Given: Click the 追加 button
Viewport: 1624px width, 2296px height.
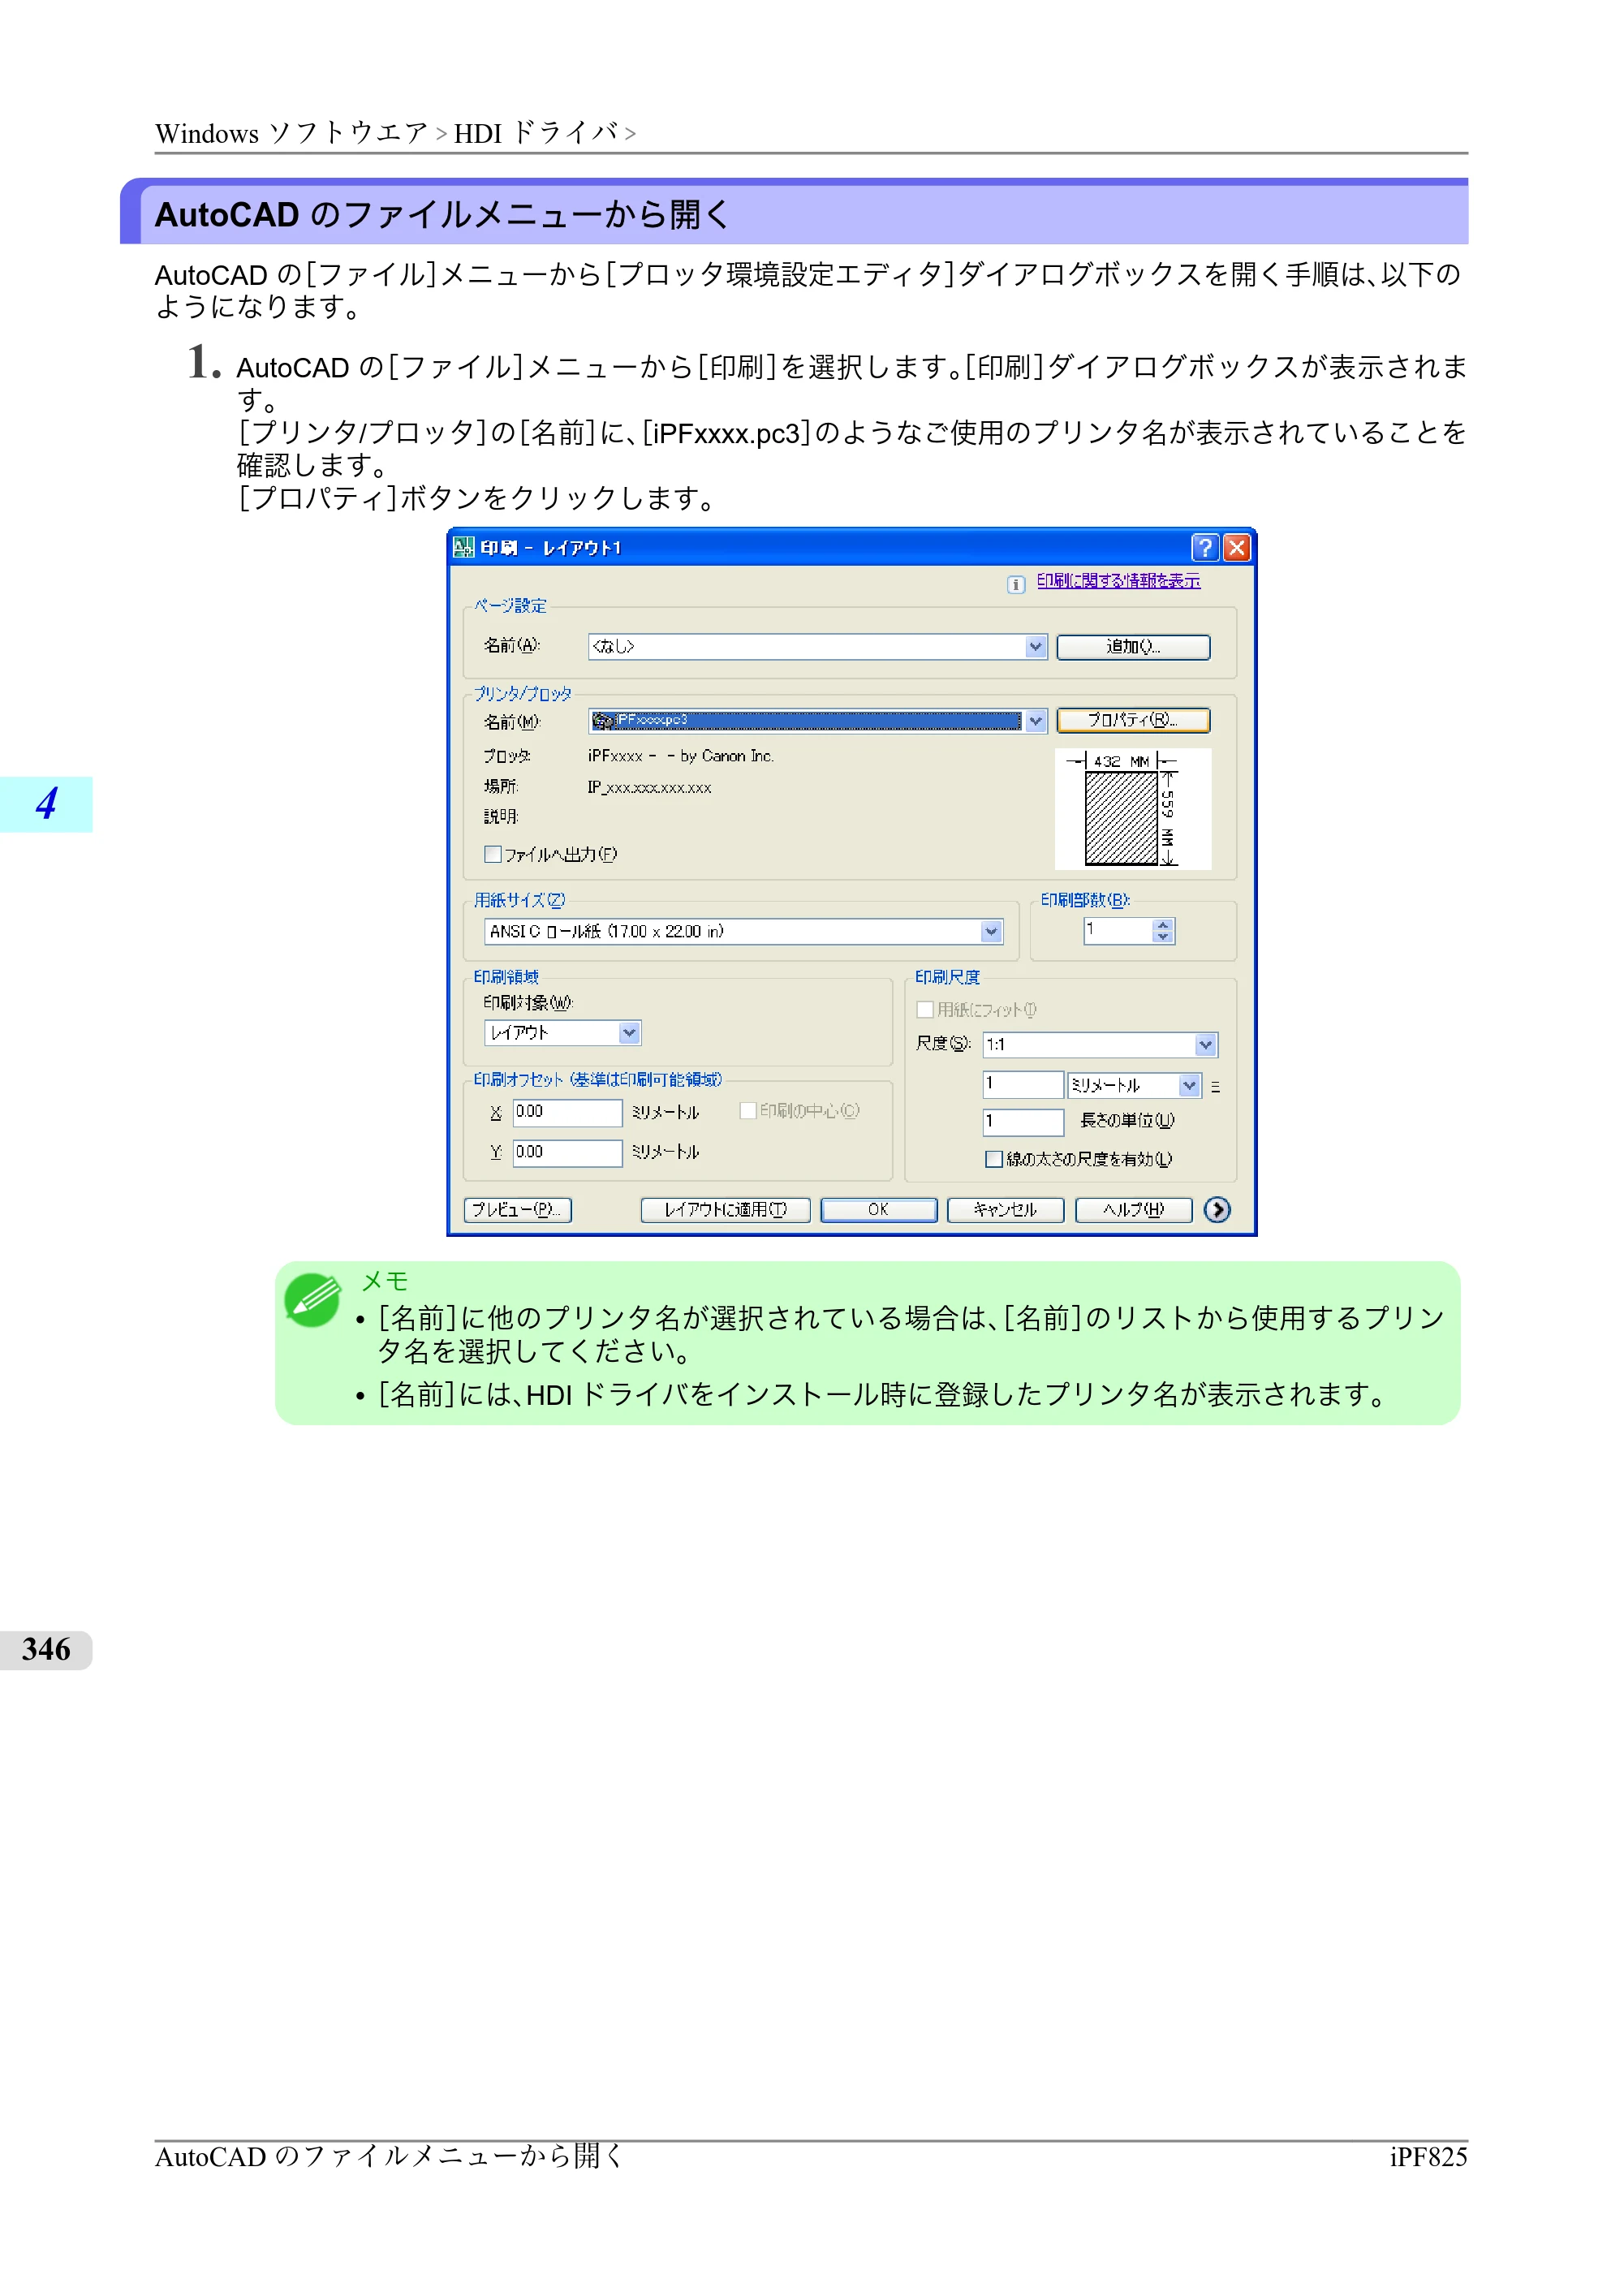Looking at the screenshot, I should pyautogui.click(x=1133, y=647).
